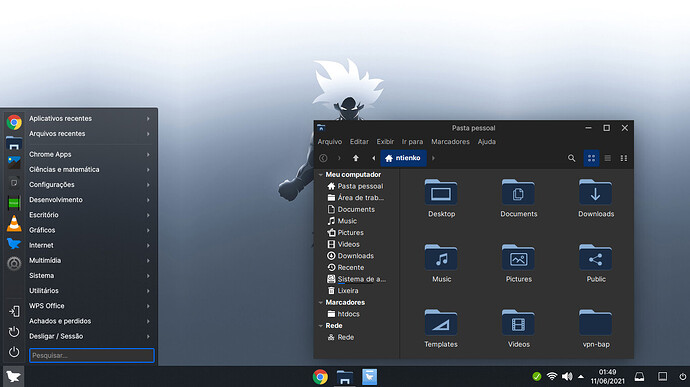The width and height of the screenshot is (690, 387).
Task: Open Sistema de arquivos in sidebar
Action: pos(356,279)
